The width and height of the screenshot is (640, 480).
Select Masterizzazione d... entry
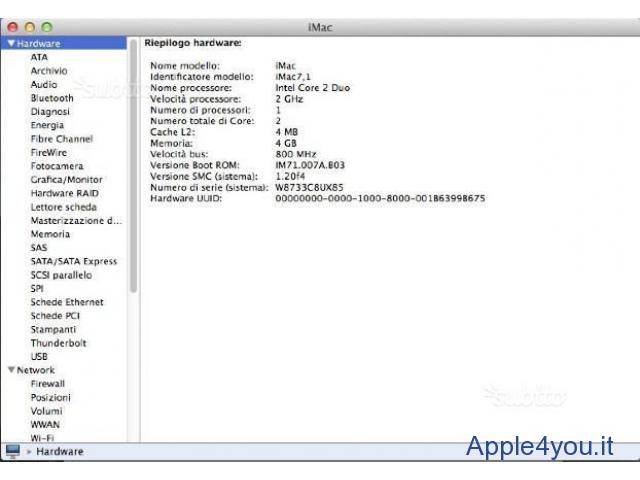click(x=76, y=220)
